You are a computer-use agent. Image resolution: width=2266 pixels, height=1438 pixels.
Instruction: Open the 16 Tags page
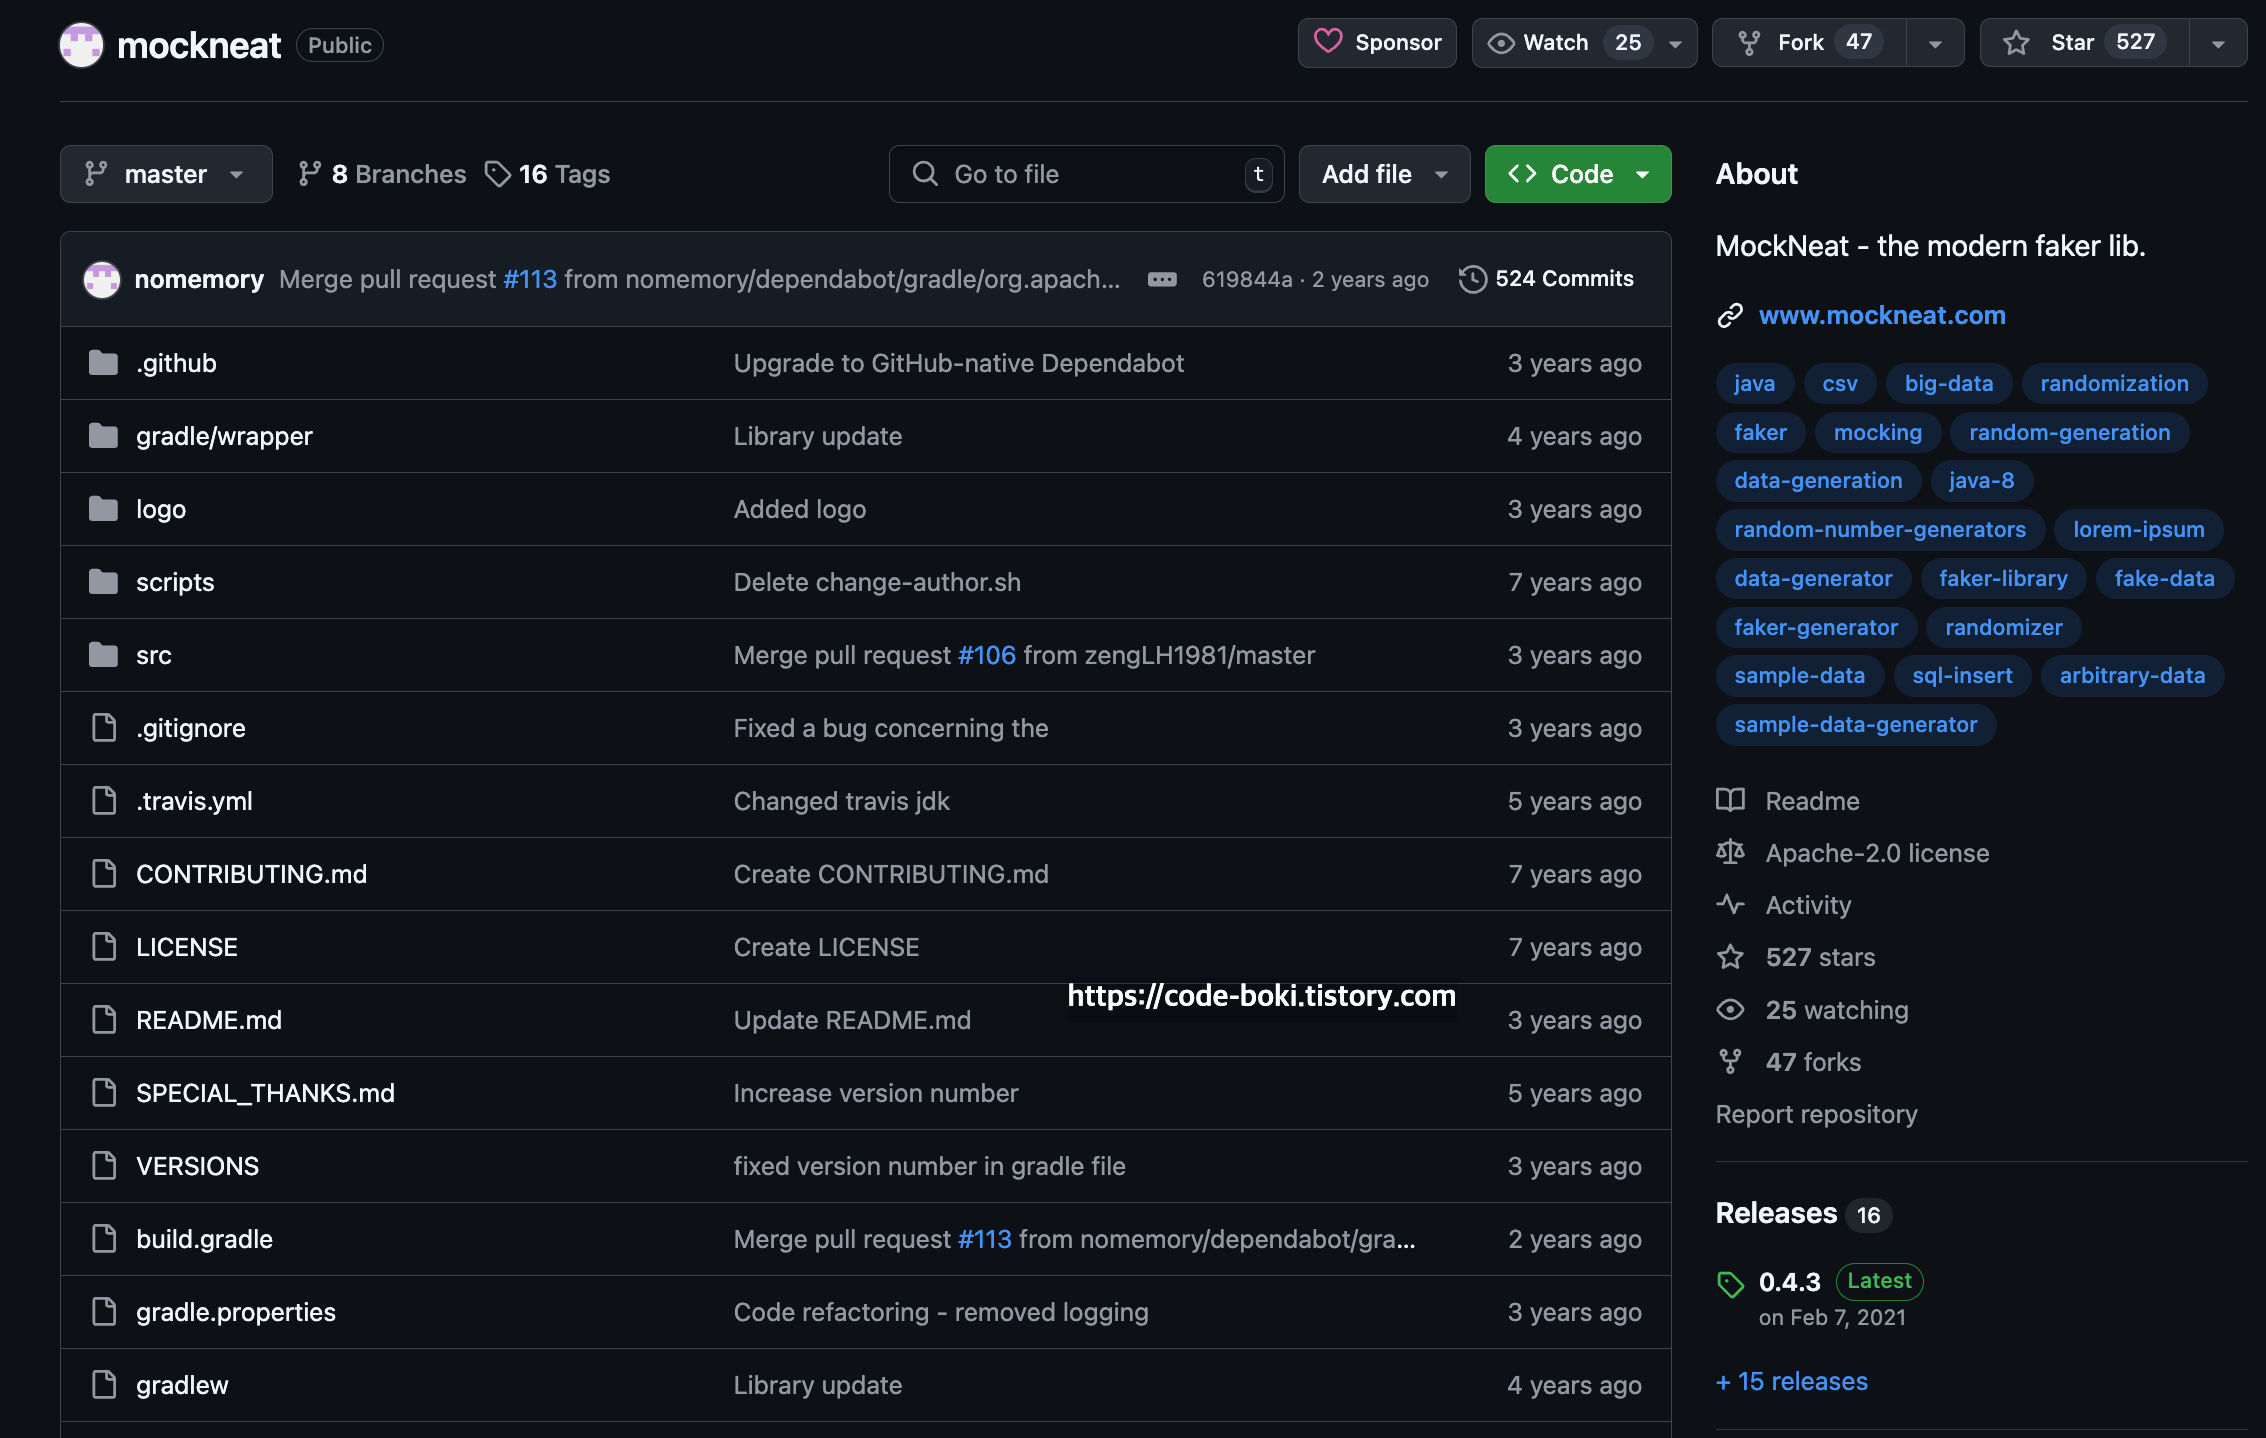click(548, 174)
